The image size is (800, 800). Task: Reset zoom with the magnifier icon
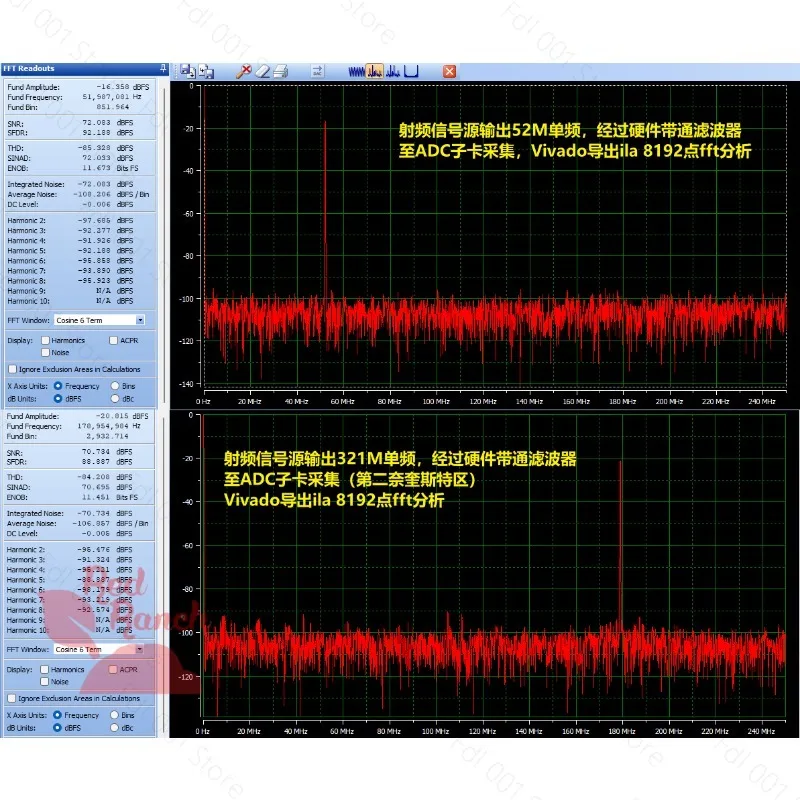(243, 71)
